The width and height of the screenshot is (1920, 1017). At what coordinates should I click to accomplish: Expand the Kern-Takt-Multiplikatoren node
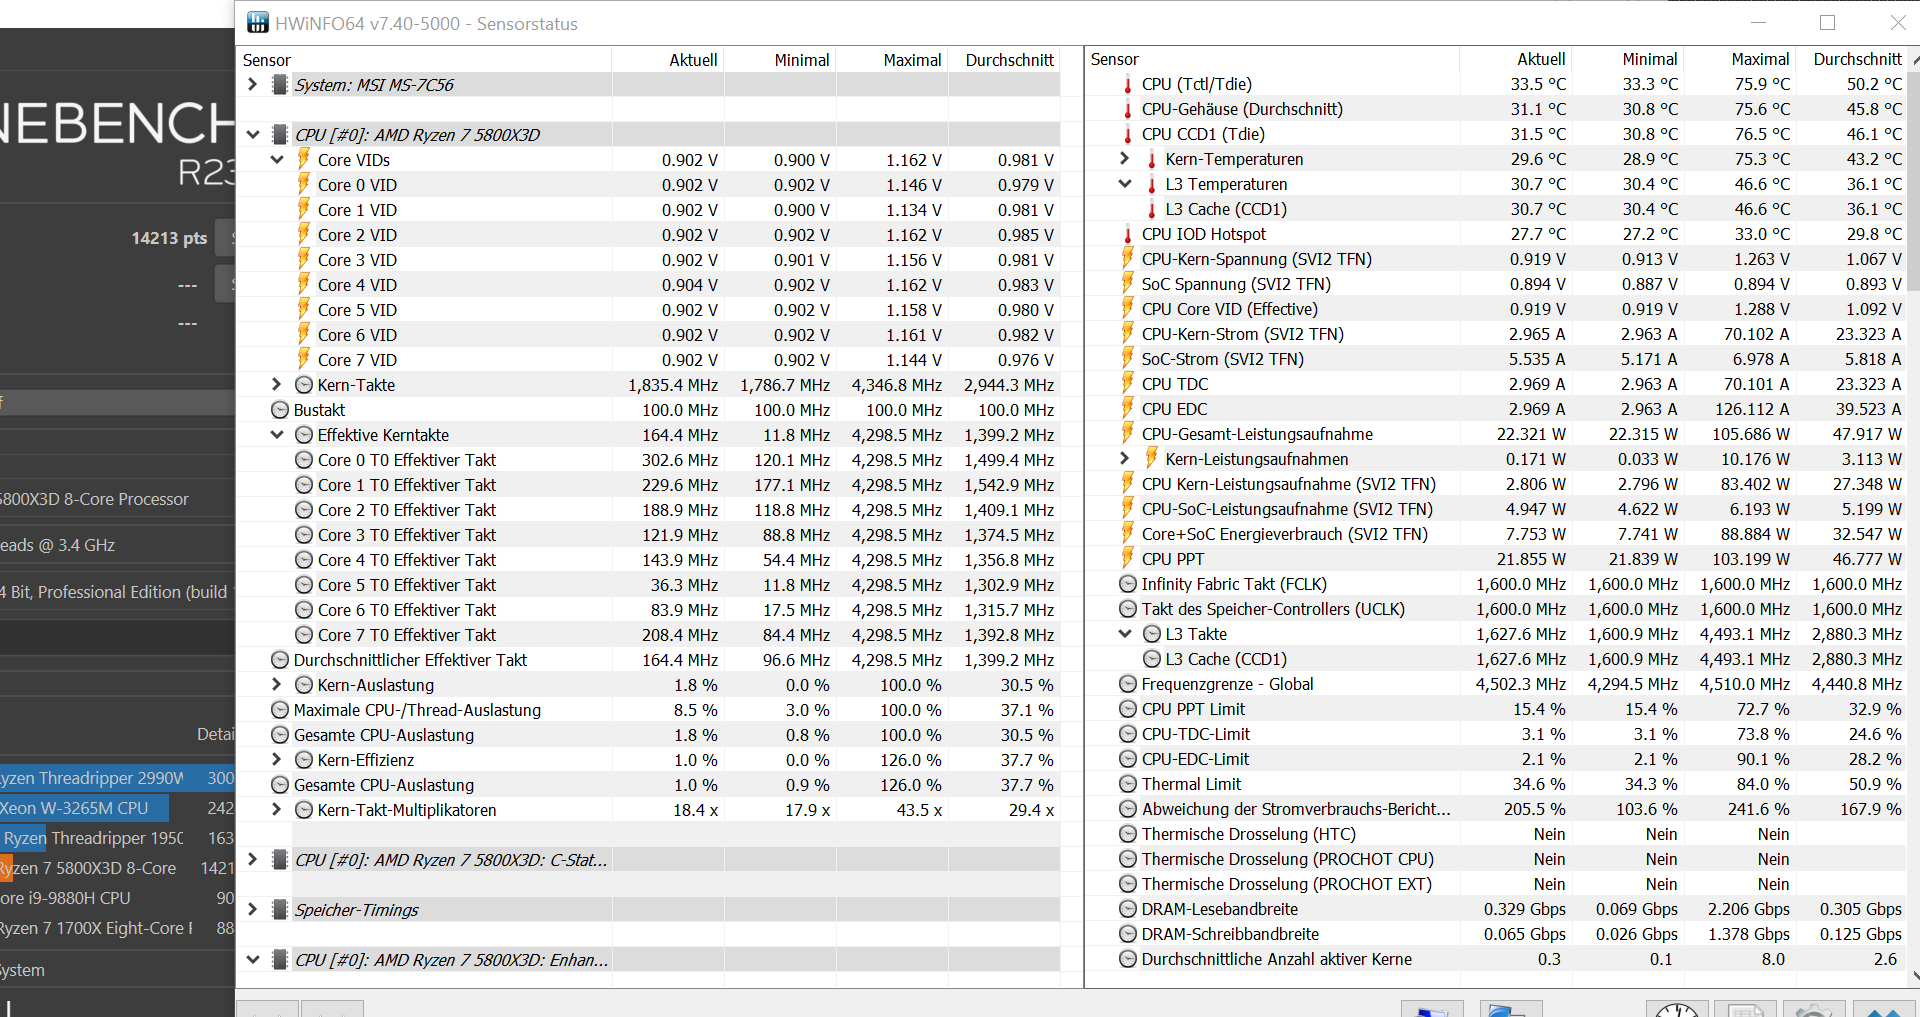pos(277,809)
